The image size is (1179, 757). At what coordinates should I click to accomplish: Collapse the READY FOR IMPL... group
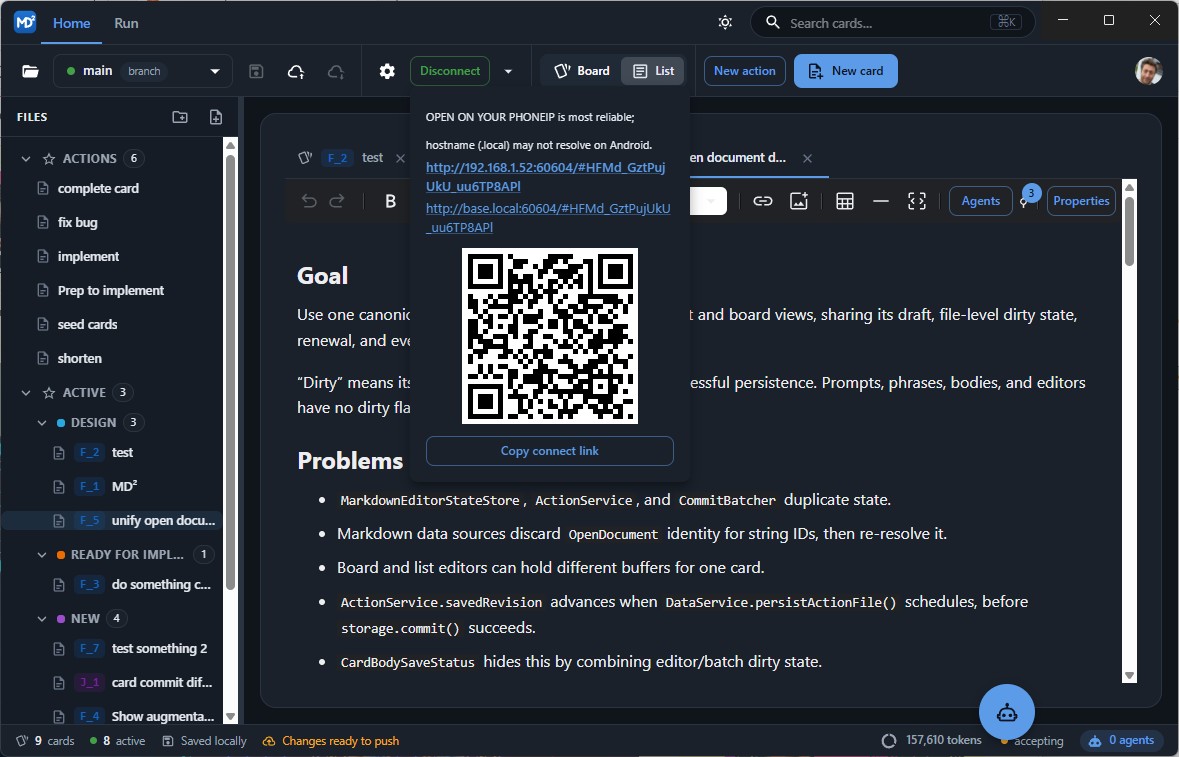click(42, 555)
